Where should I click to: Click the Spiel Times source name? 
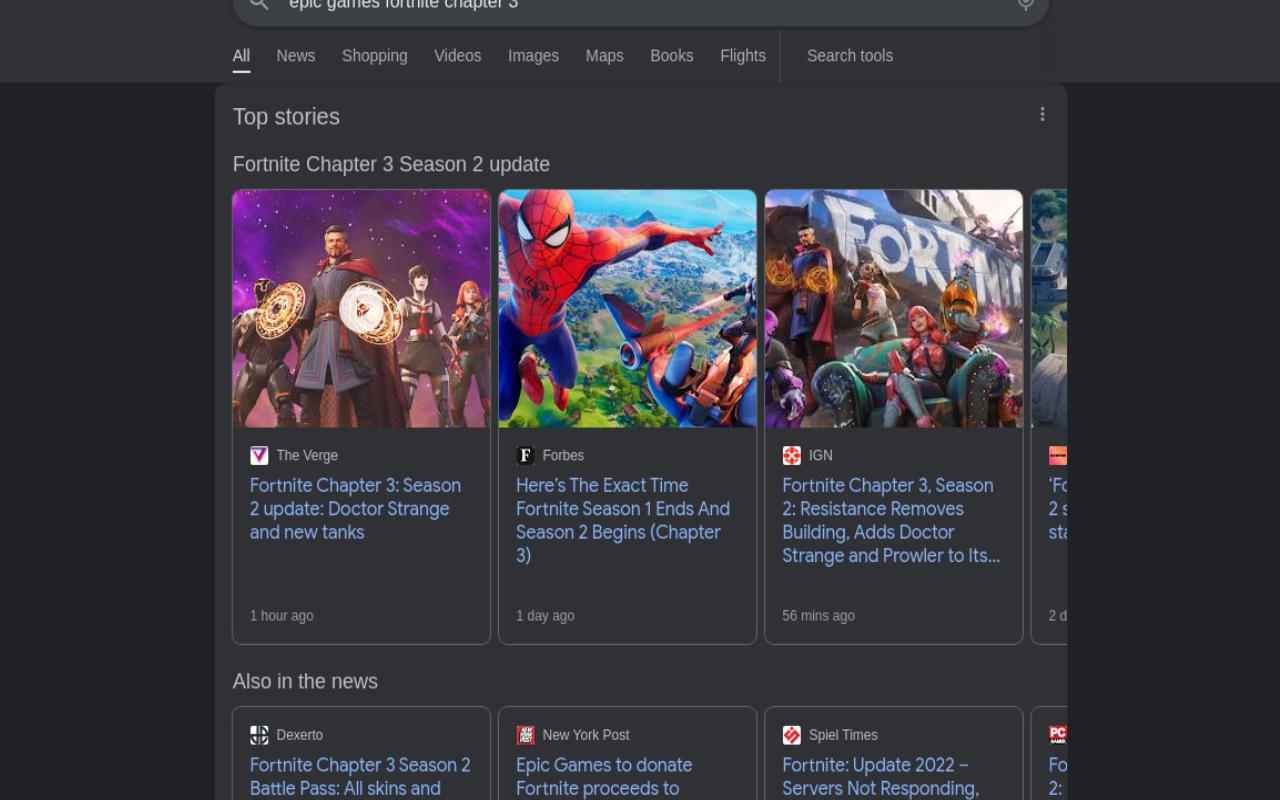coord(843,735)
